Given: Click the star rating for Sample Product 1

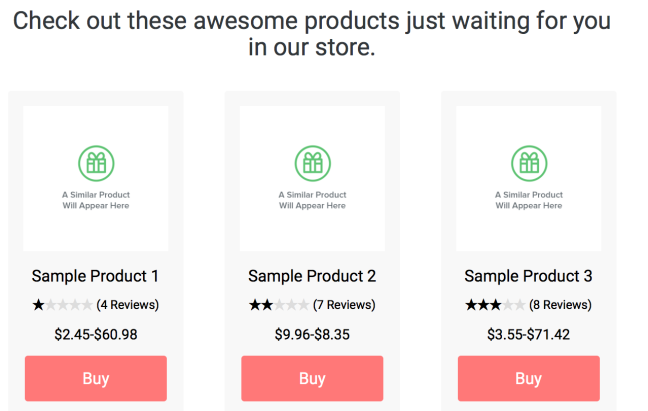Looking at the screenshot, I should point(62,305).
